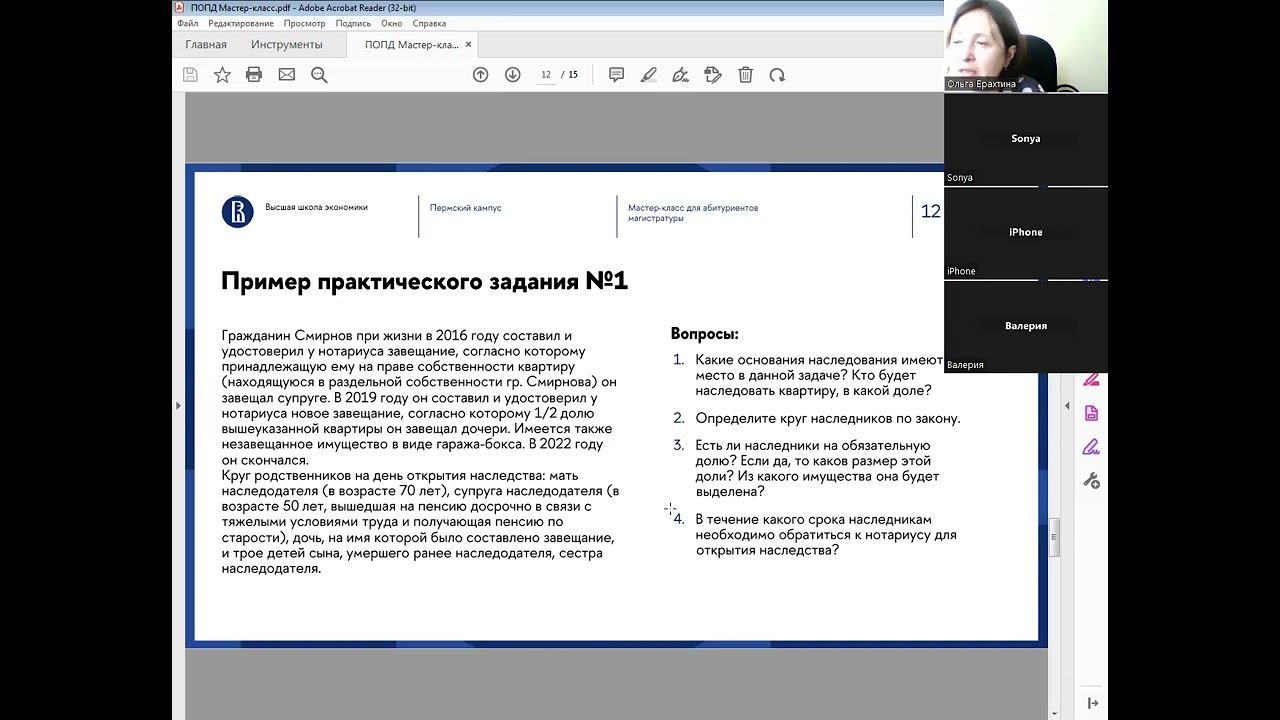Click the fourth question about срока обращения к нотариусу
Viewport: 1280px width, 720px height.
coord(826,535)
